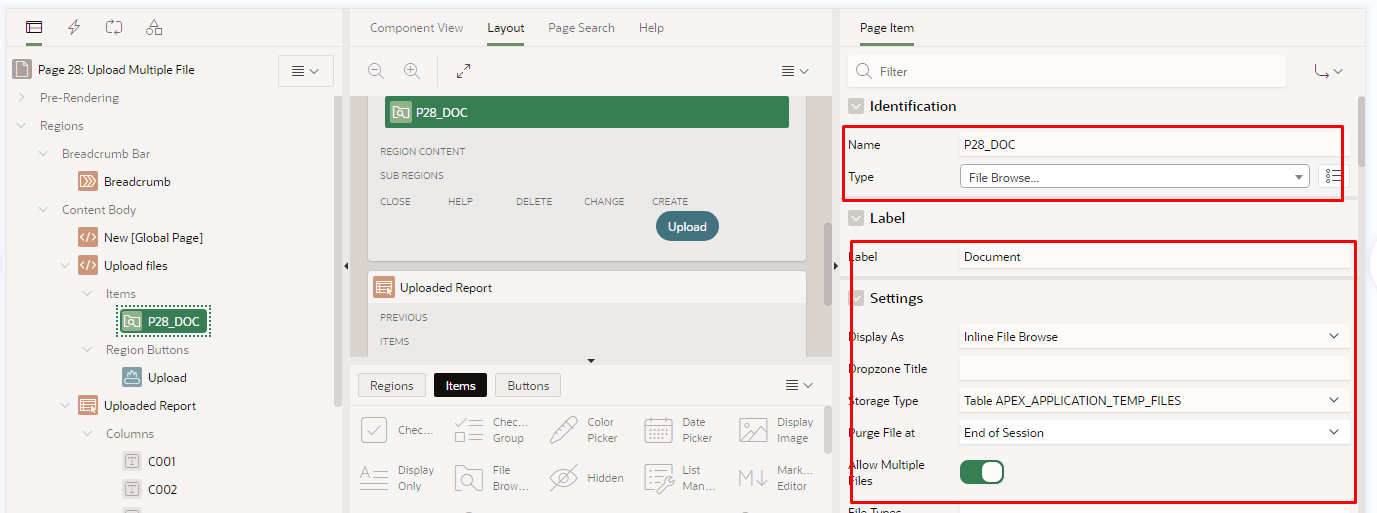Open the tree pane menu dropdown
Image resolution: width=1377 pixels, height=513 pixels.
[x=305, y=71]
